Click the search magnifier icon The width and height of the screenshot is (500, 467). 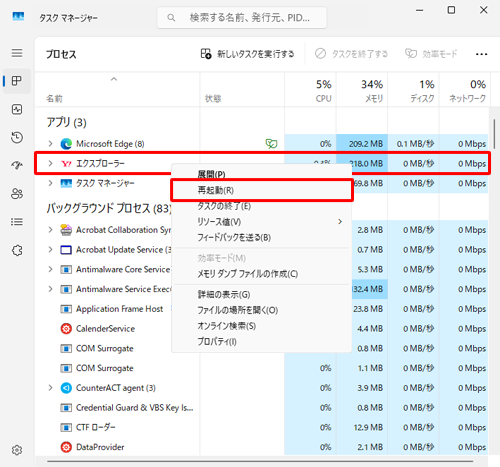(171, 18)
